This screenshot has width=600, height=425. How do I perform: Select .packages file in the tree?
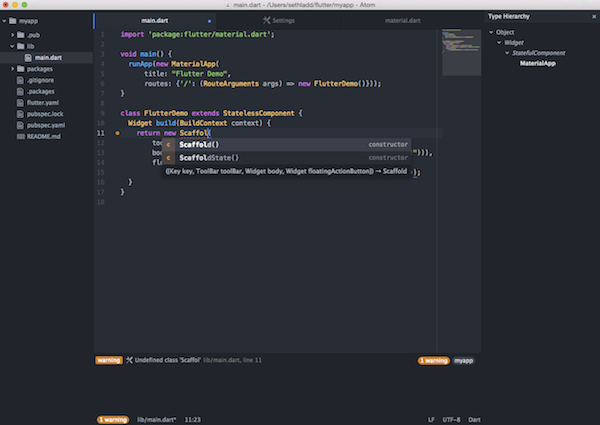coord(41,91)
